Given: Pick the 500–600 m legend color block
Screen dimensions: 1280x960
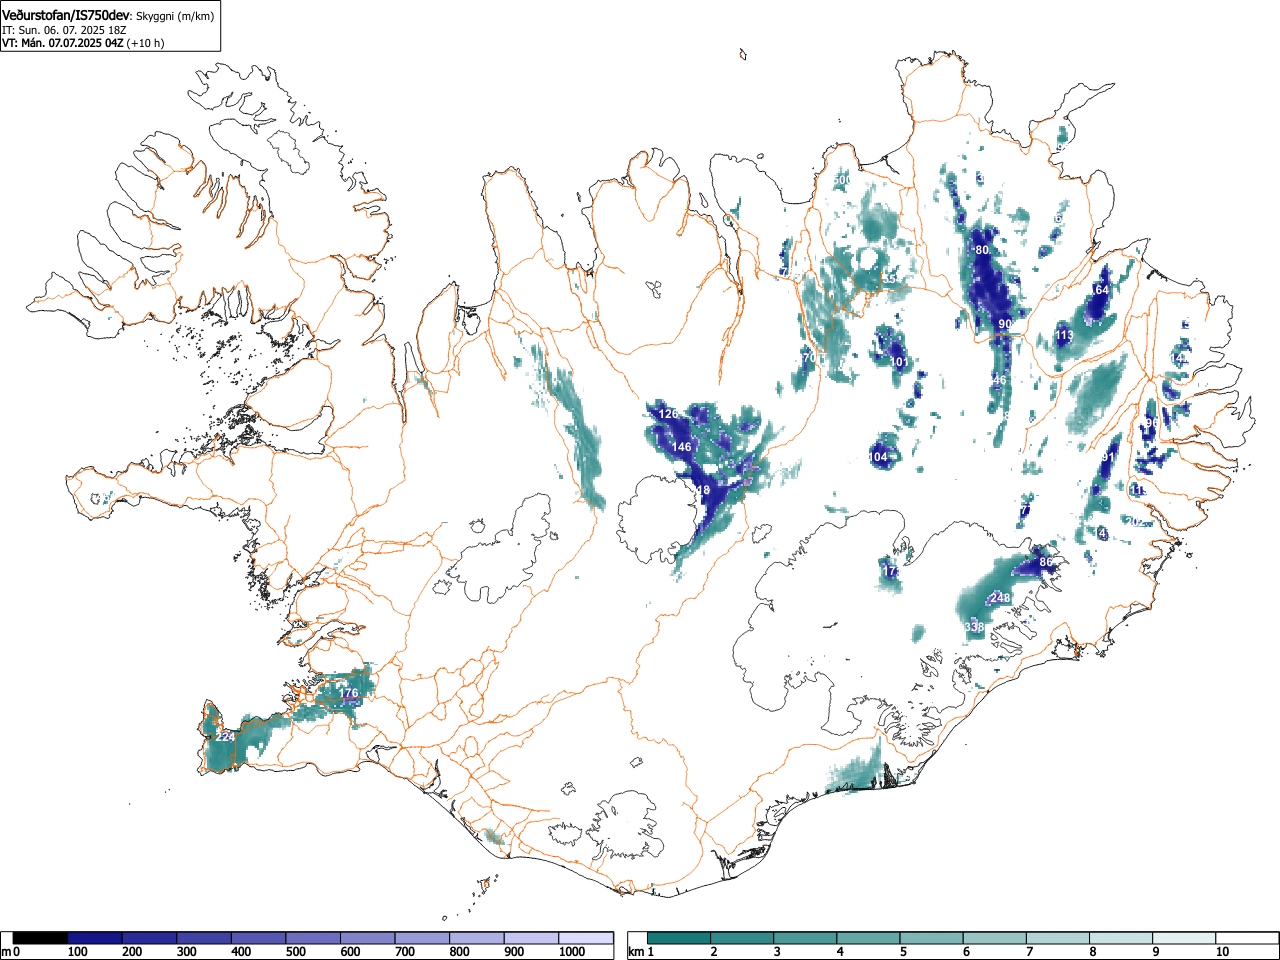Looking at the screenshot, I should pos(313,938).
